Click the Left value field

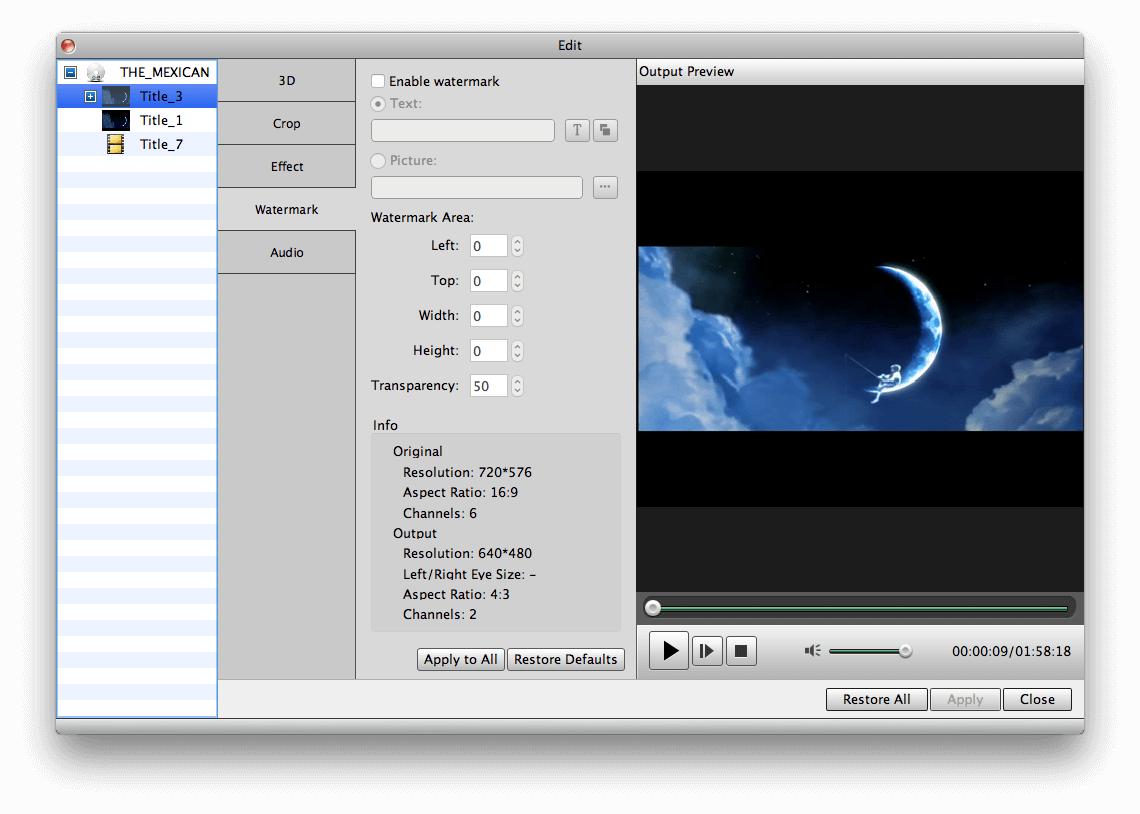click(489, 246)
